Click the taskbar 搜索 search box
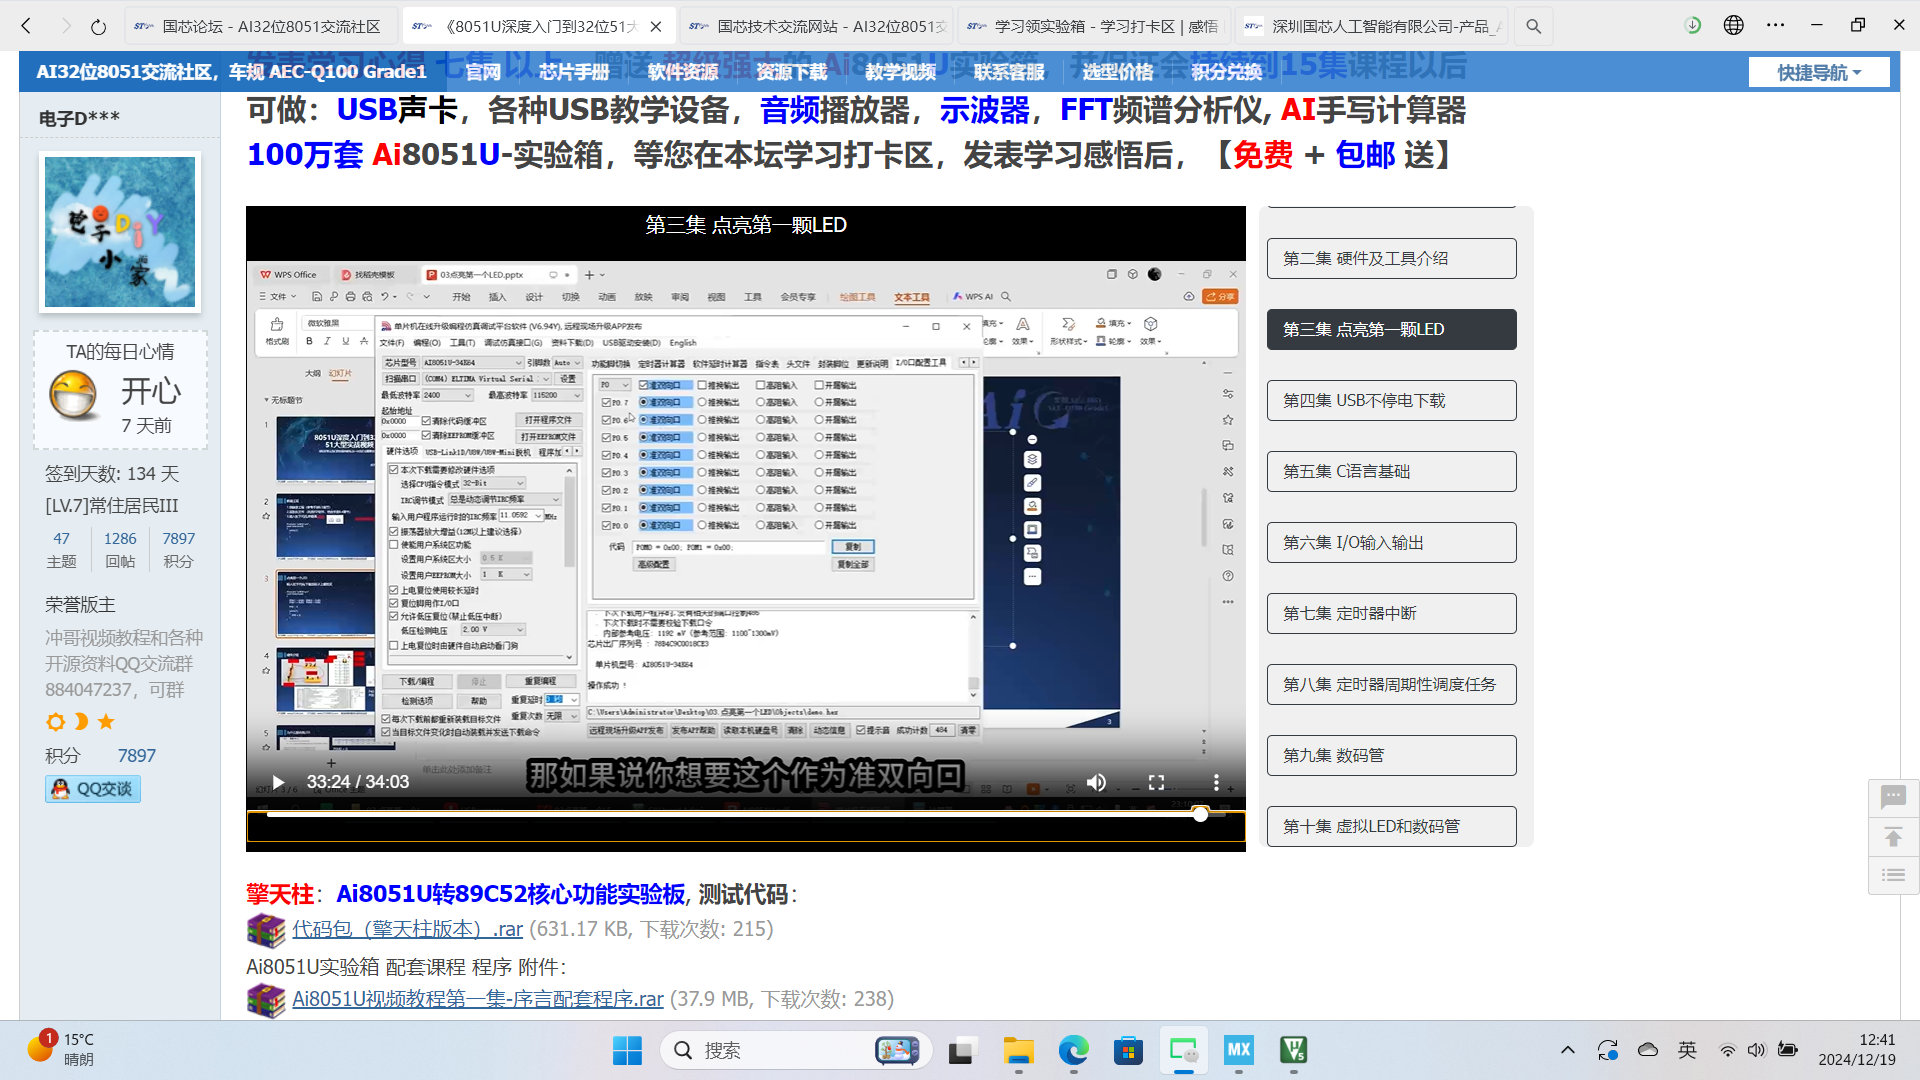Viewport: 1920px width, 1080px height. 796,1050
